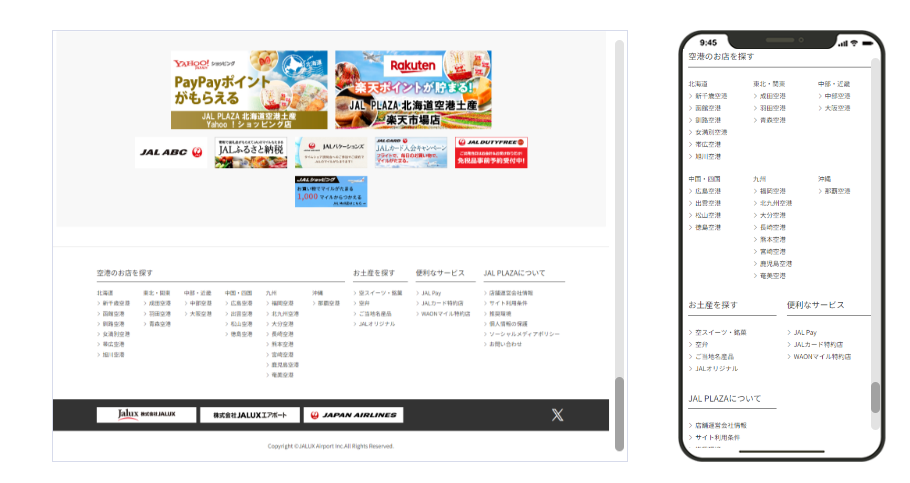The height and width of the screenshot is (483, 910).
Task: Open 空弁 in the desktop footer
Action: click(x=364, y=303)
